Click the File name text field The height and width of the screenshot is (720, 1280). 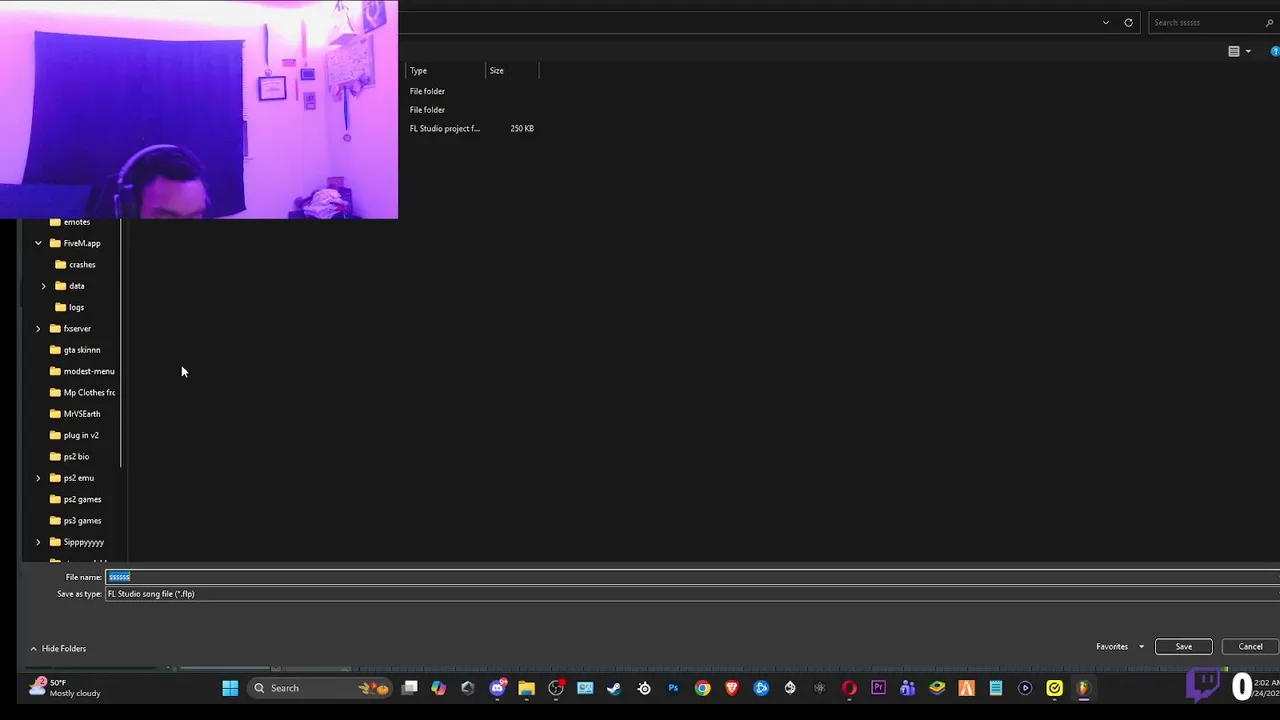[x=692, y=577]
